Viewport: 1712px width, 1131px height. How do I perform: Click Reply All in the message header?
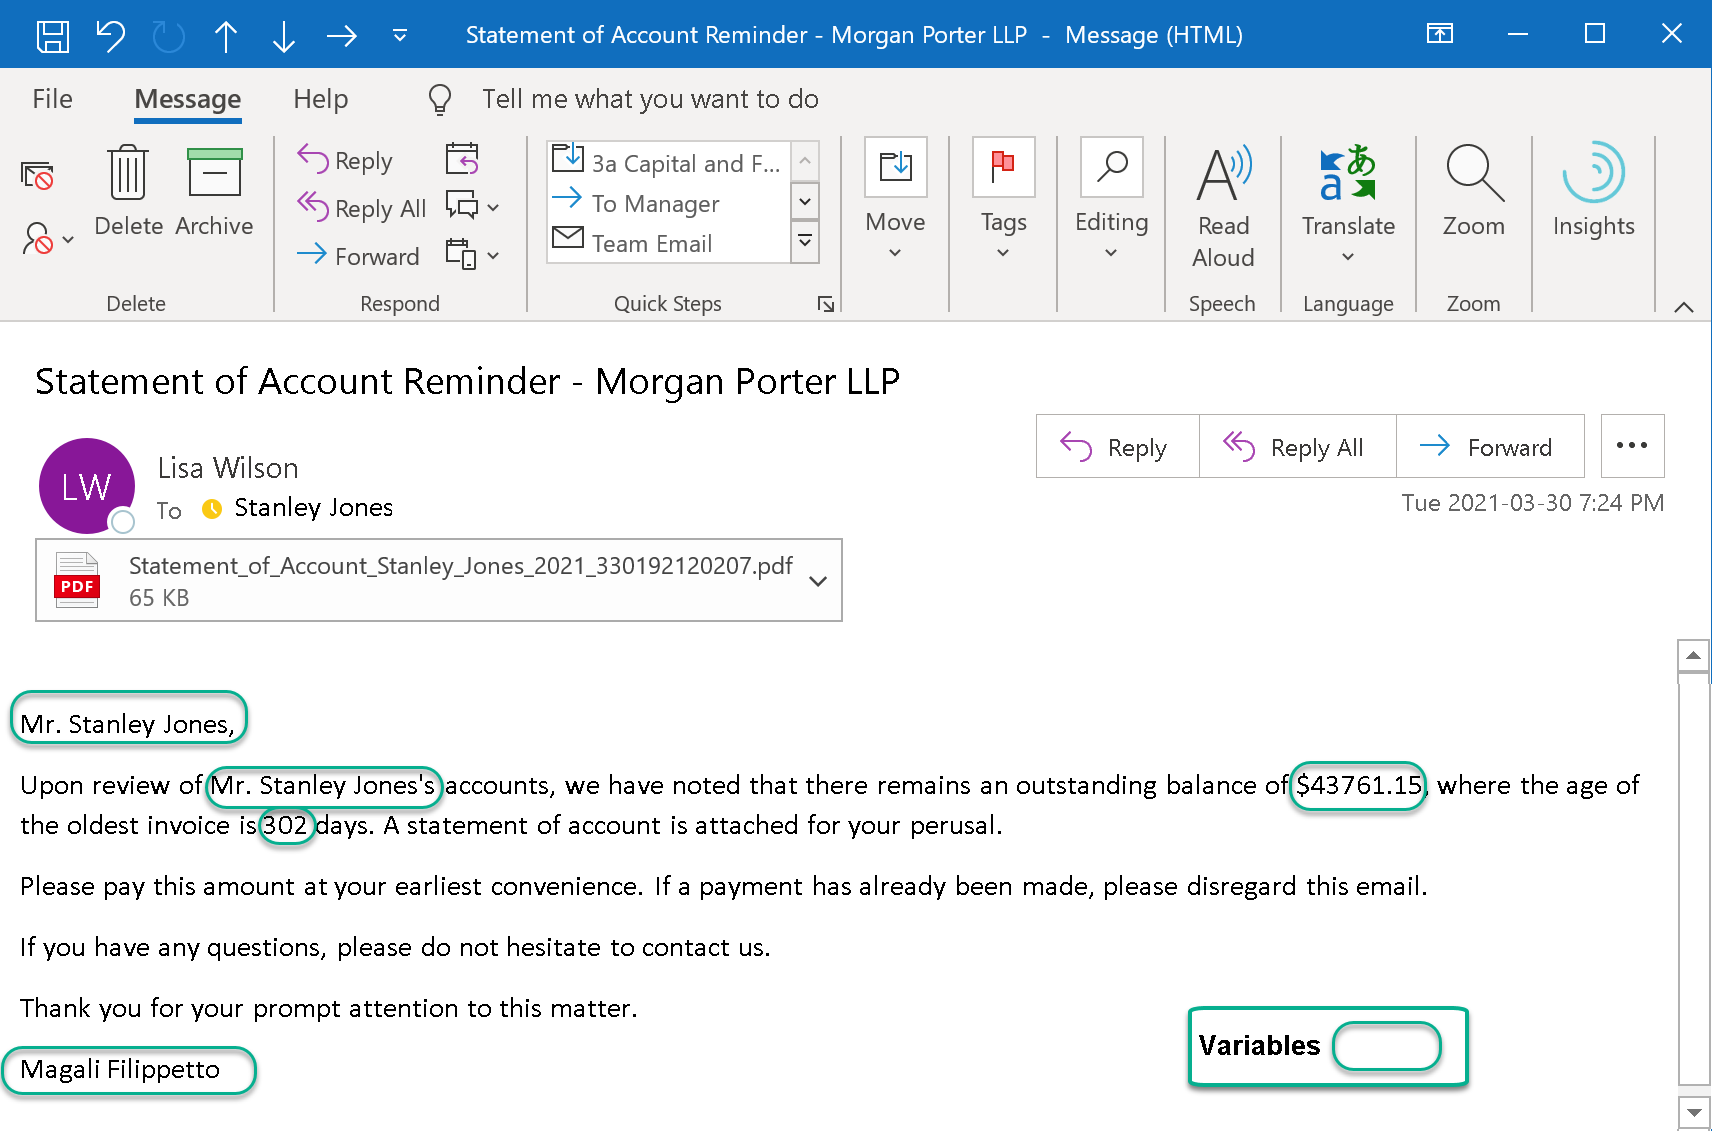[x=1297, y=446]
